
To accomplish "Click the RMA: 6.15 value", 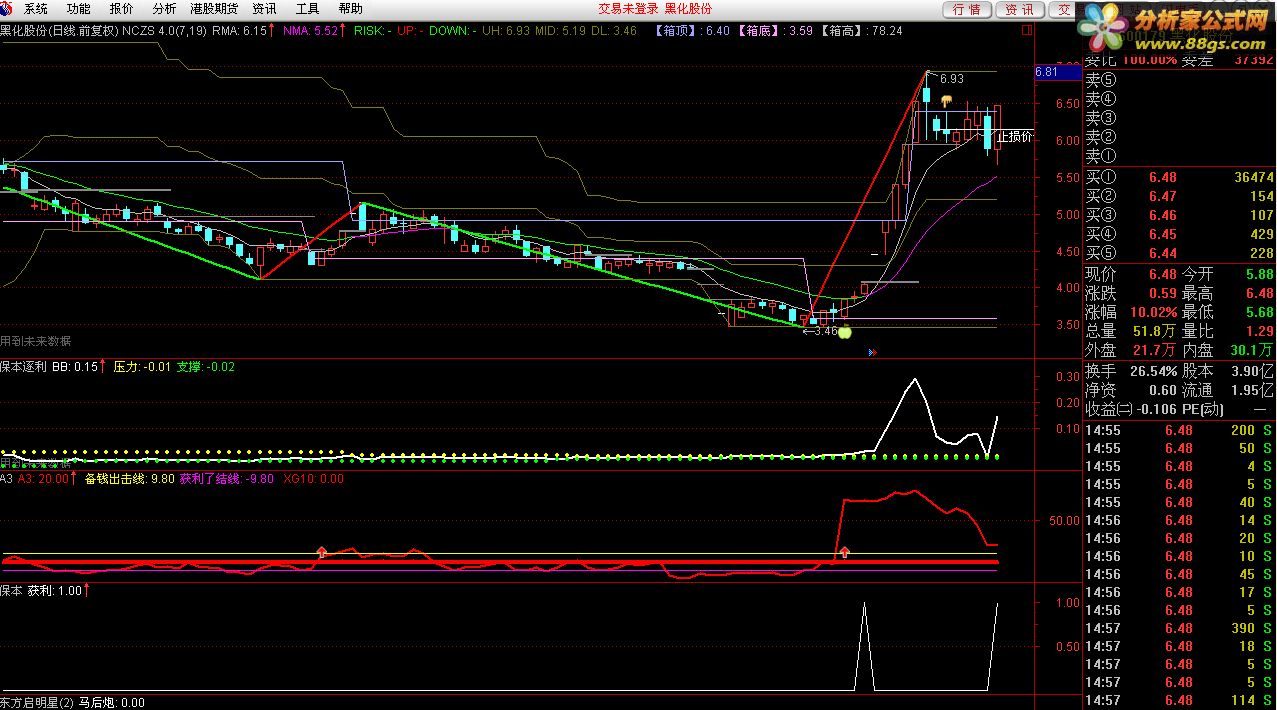I will tap(244, 30).
